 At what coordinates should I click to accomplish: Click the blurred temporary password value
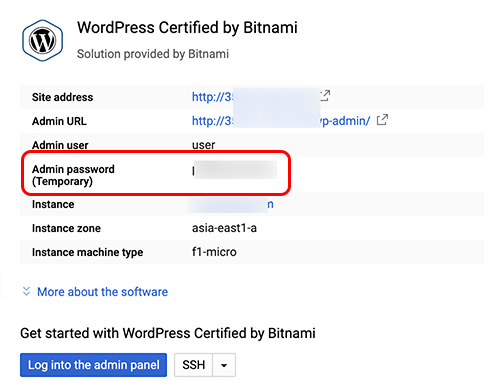coord(235,170)
